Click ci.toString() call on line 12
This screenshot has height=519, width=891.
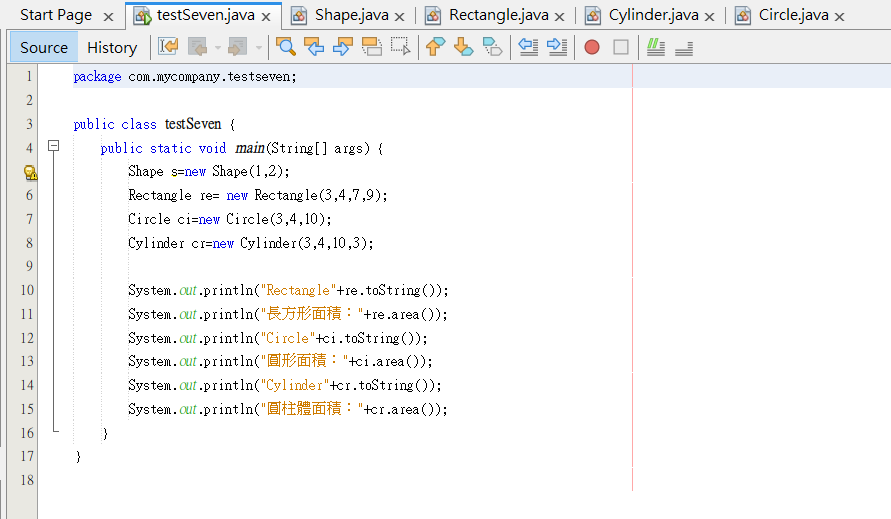[x=370, y=338]
